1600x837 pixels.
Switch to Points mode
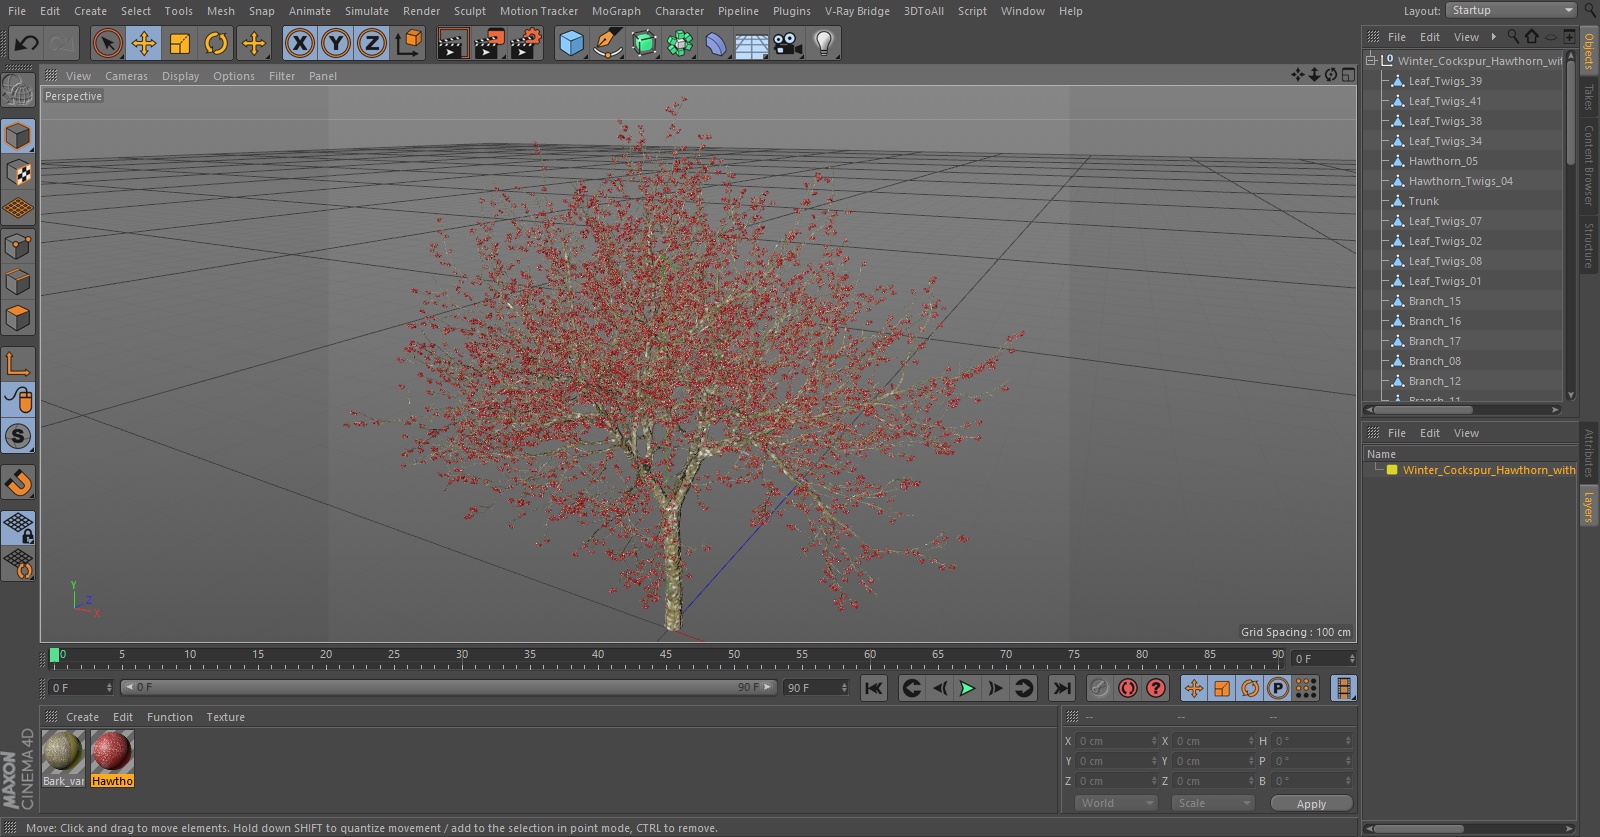(x=18, y=246)
